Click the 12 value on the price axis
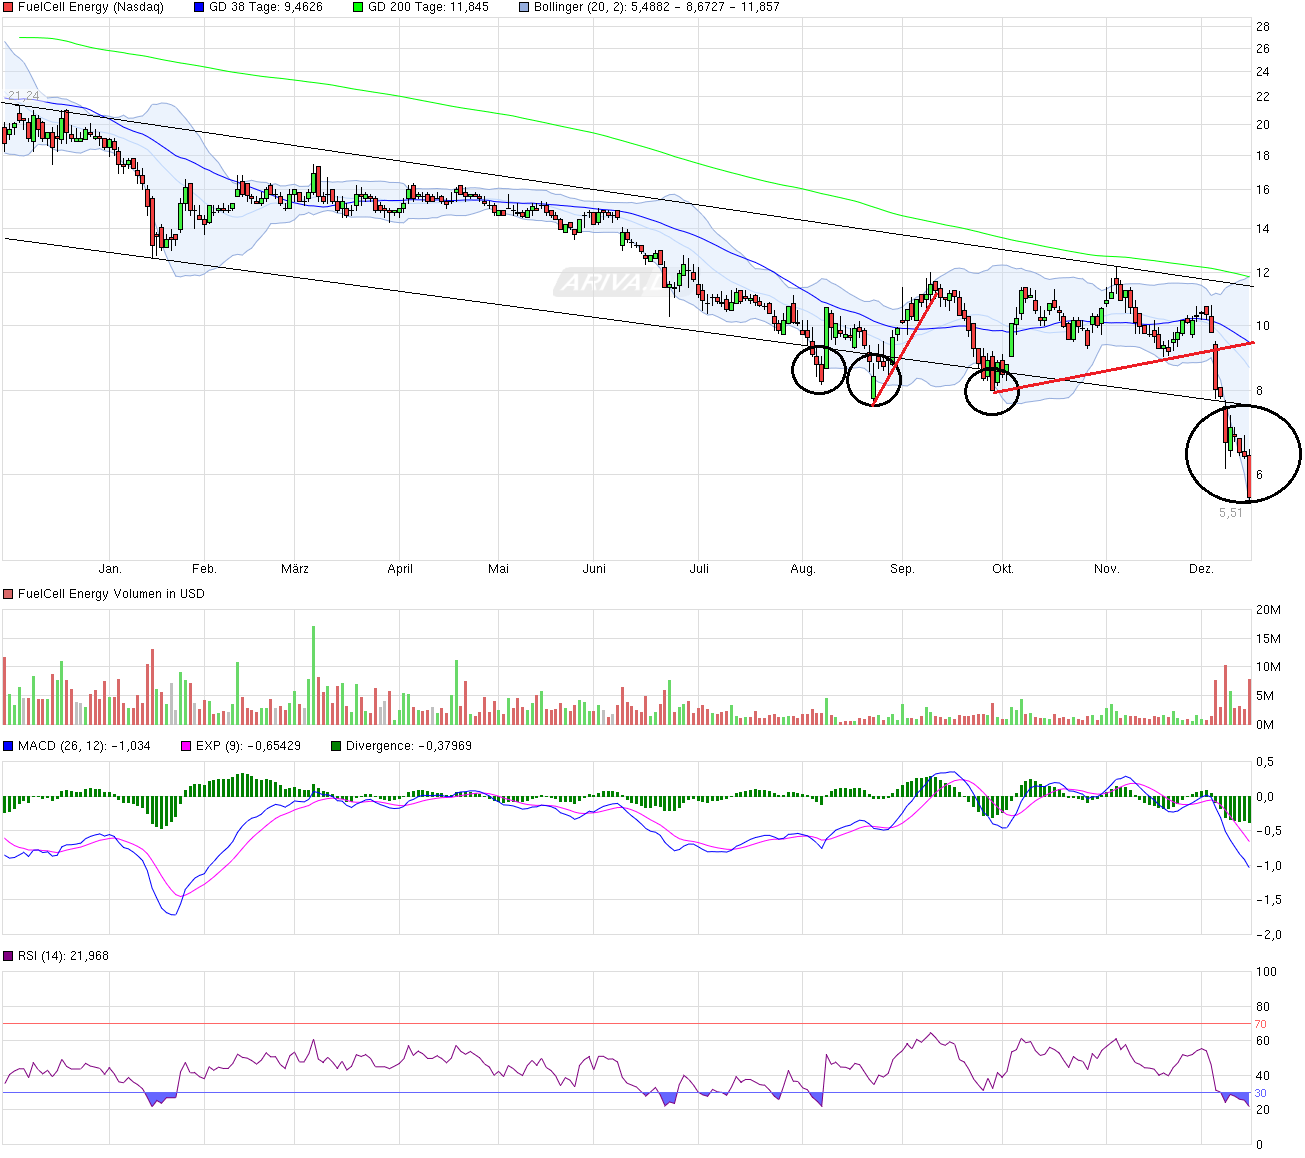The width and height of the screenshot is (1305, 1158). click(1263, 274)
